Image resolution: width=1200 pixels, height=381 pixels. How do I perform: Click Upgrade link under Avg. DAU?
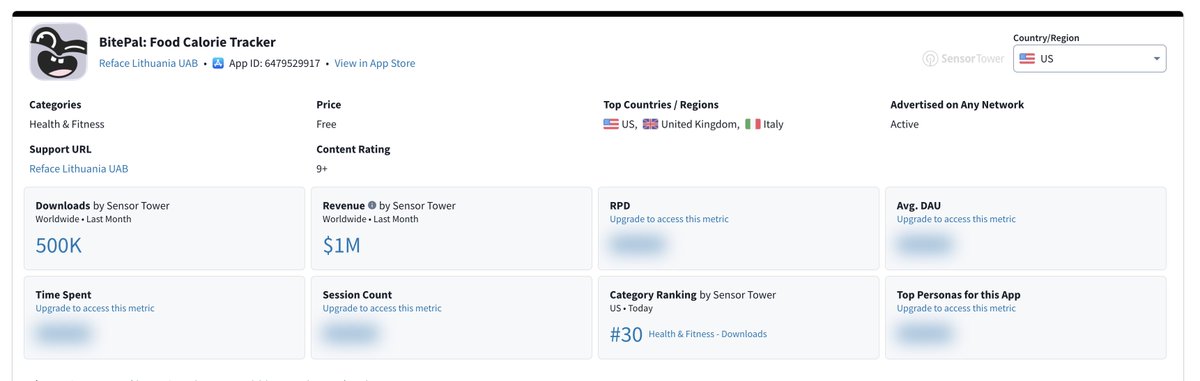(956, 219)
